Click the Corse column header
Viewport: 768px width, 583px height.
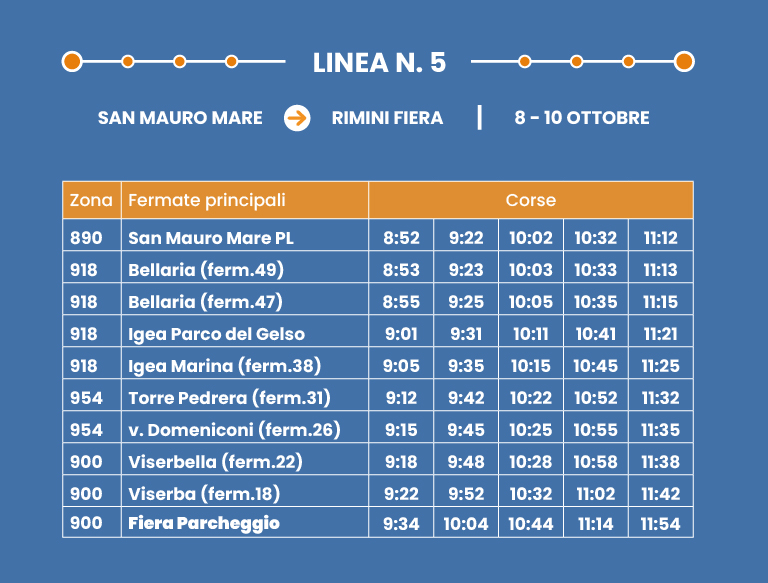pyautogui.click(x=530, y=200)
